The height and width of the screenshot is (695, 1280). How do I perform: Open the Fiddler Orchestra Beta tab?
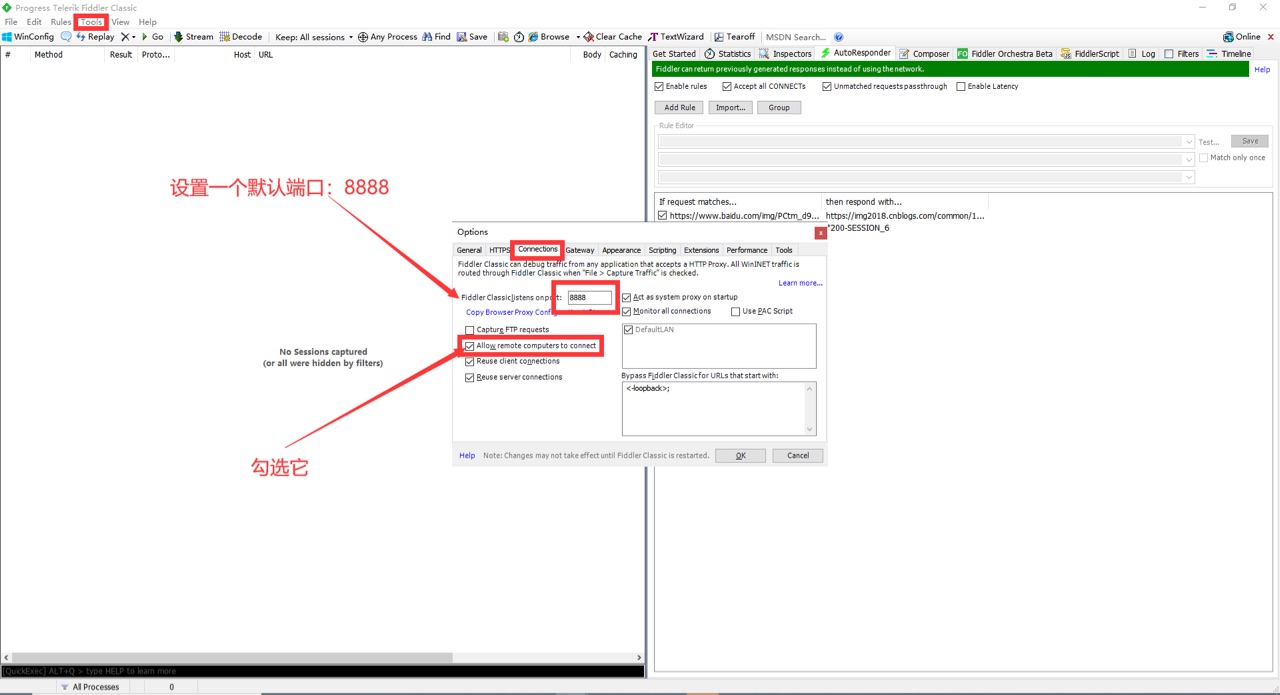1005,54
